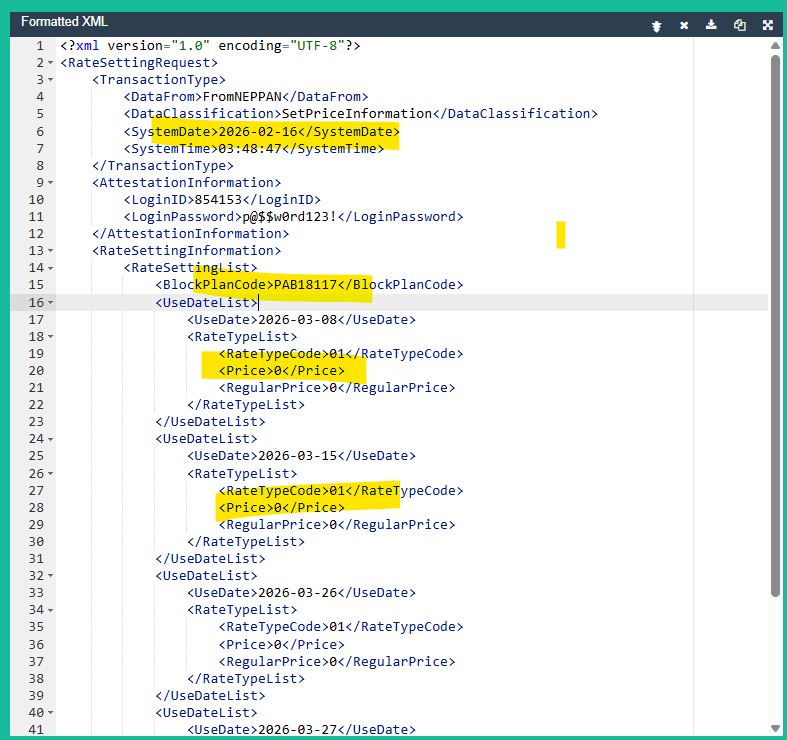Place cursor in the PAB18117 block plan code
Image resolution: width=787 pixels, height=740 pixels.
pos(305,285)
